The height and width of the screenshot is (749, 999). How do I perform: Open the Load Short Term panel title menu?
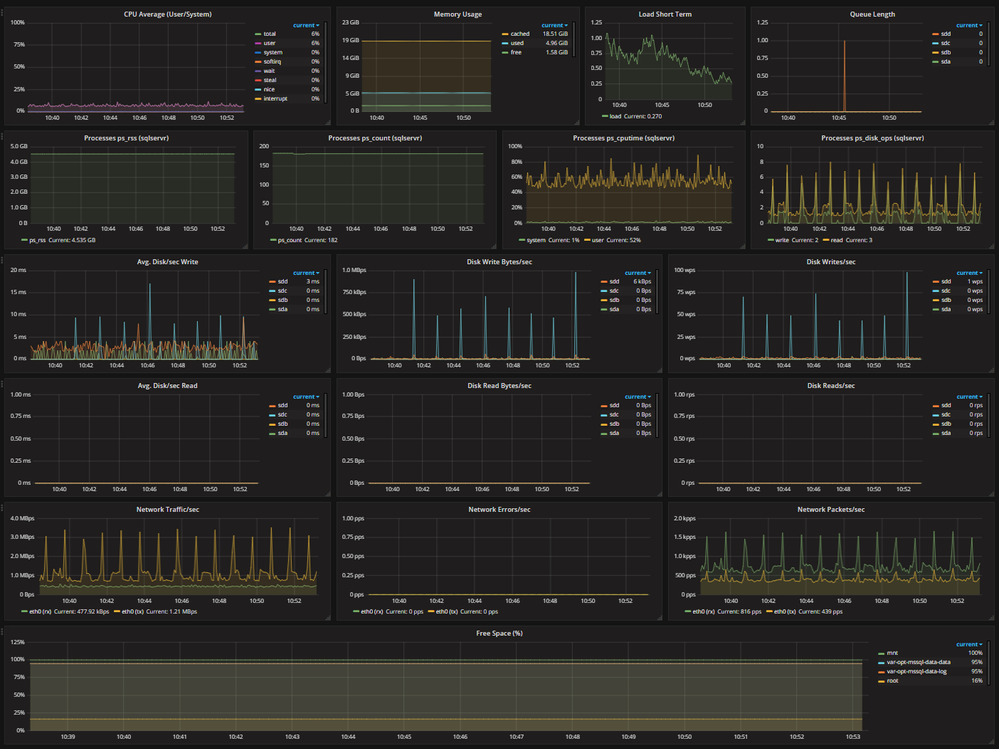point(665,14)
